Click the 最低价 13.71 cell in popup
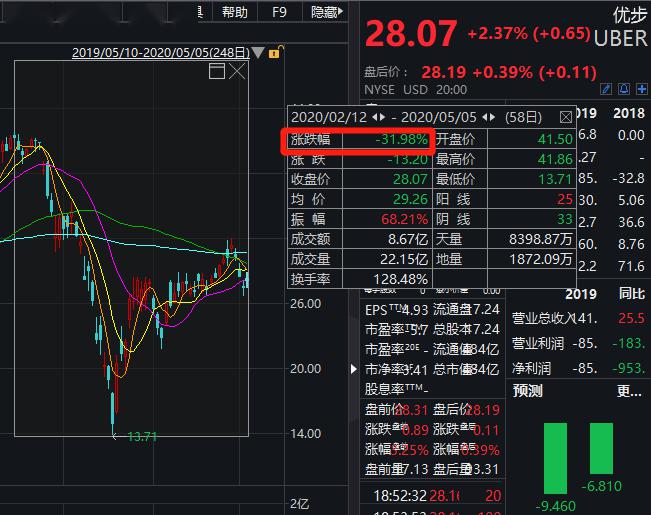The height and width of the screenshot is (515, 651). click(x=504, y=179)
